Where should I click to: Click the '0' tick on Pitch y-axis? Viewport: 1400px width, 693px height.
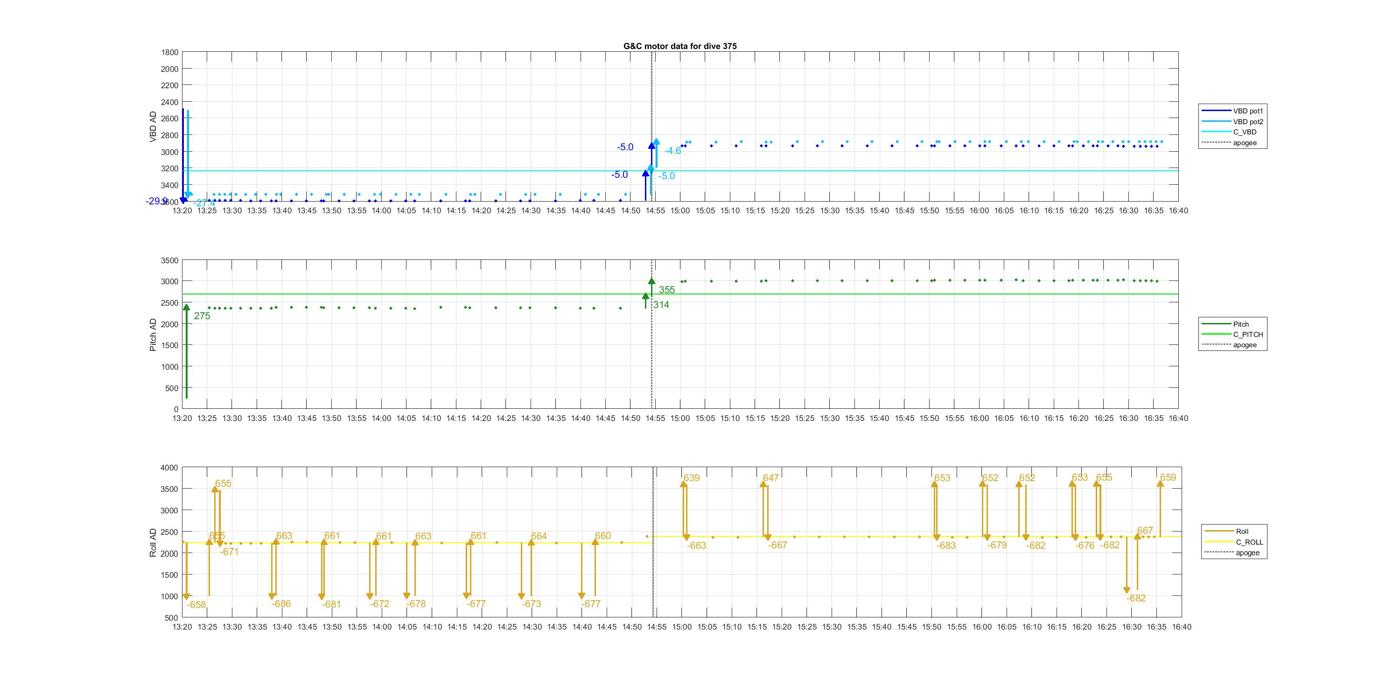pos(177,410)
